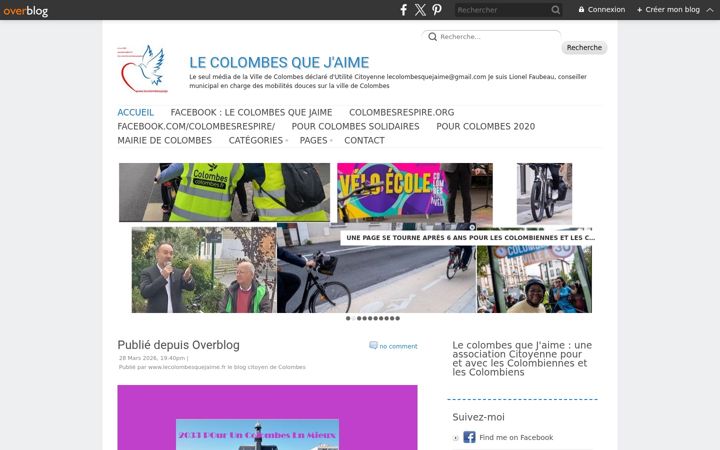Click the Recherche button
Screen dimensions: 720x450
coord(584,47)
